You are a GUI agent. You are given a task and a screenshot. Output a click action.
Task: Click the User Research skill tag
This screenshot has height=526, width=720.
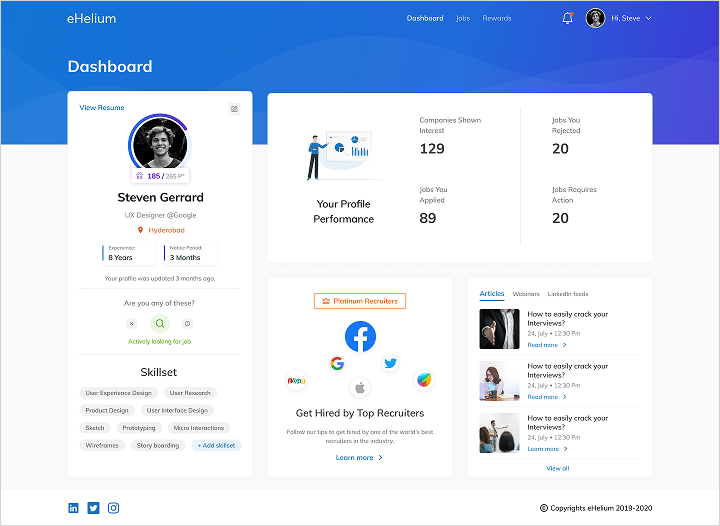pyautogui.click(x=190, y=393)
